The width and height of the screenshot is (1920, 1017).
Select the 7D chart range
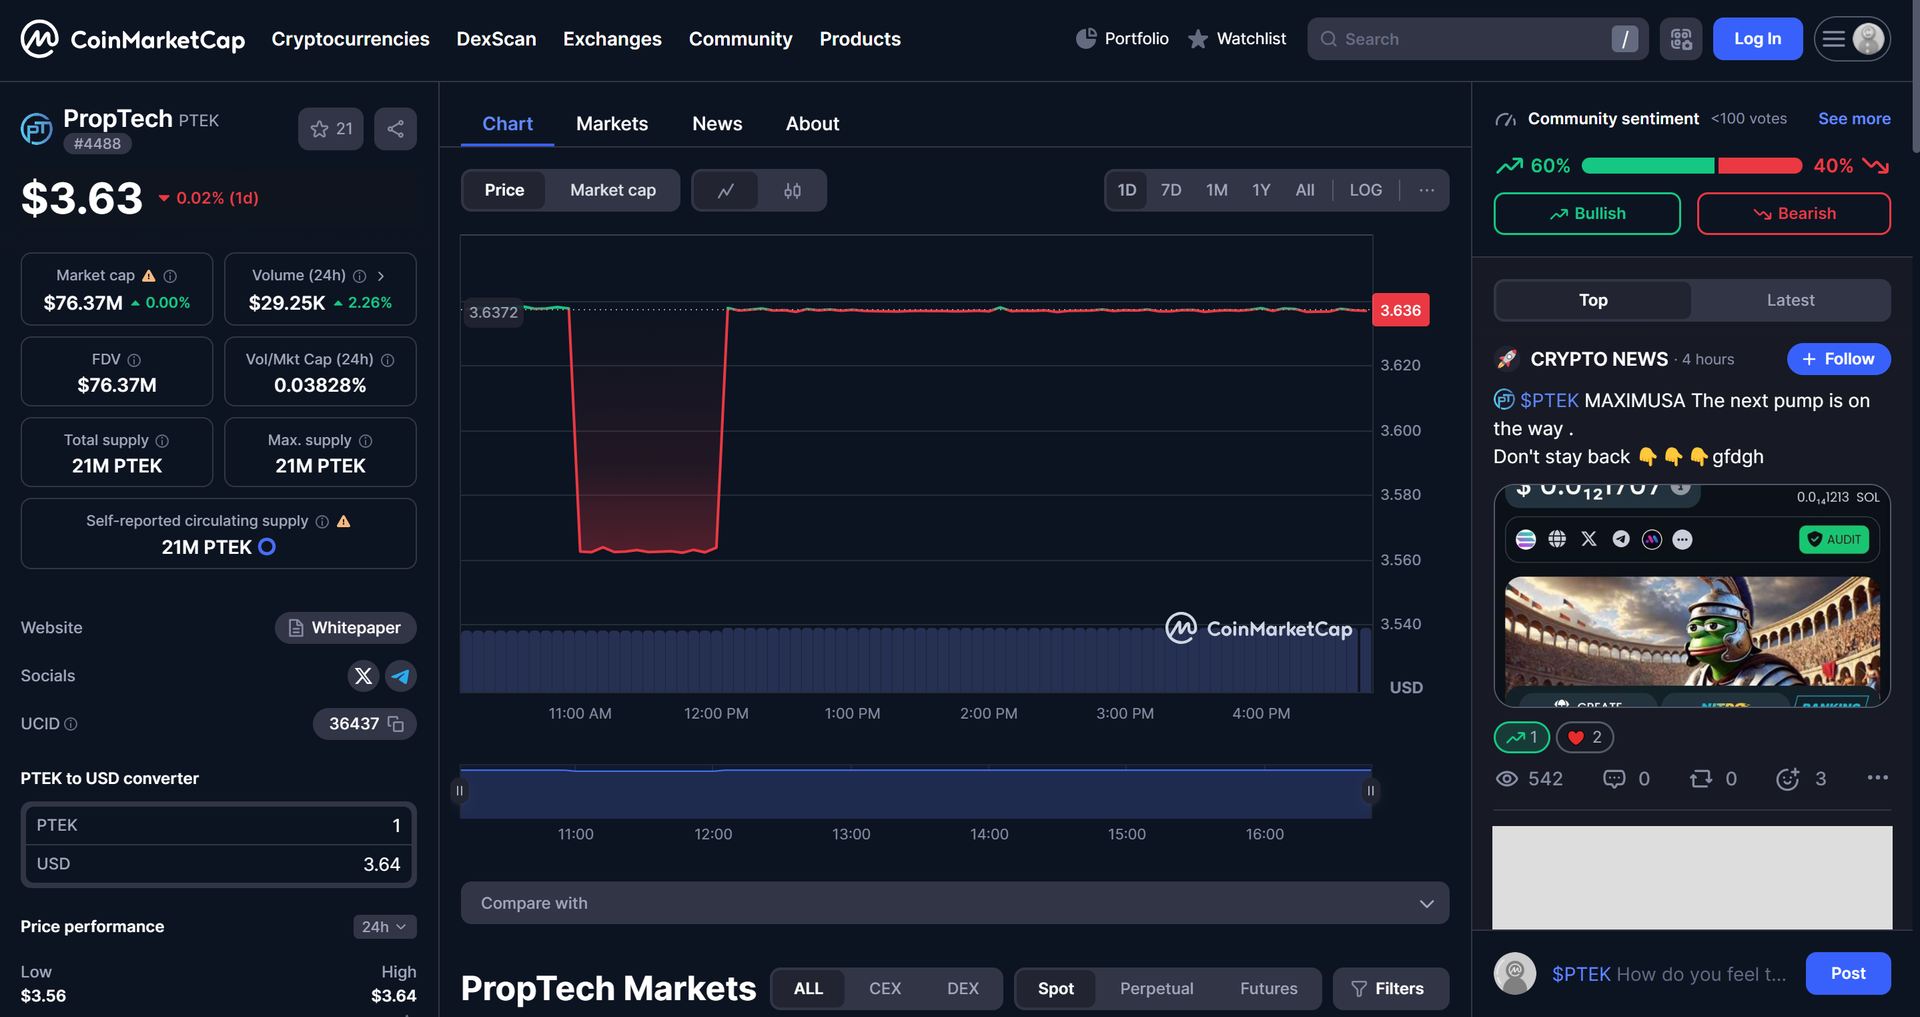tap(1171, 190)
